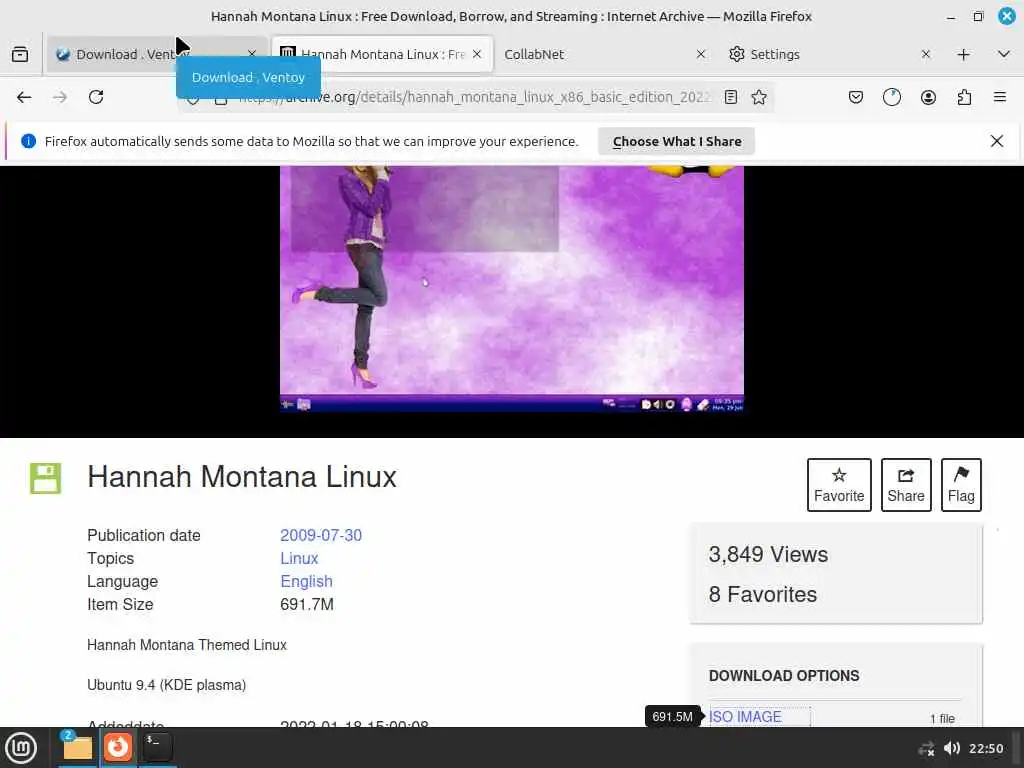
Task: Click the info icon in notification bar
Action: 28,141
